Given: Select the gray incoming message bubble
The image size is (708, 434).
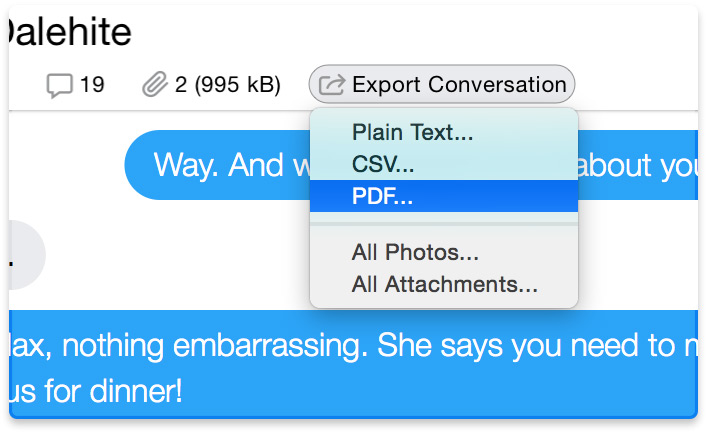Looking at the screenshot, I should click(x=24, y=256).
